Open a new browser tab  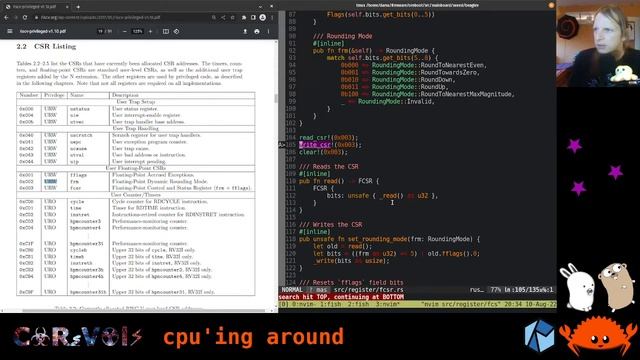click(x=78, y=7)
